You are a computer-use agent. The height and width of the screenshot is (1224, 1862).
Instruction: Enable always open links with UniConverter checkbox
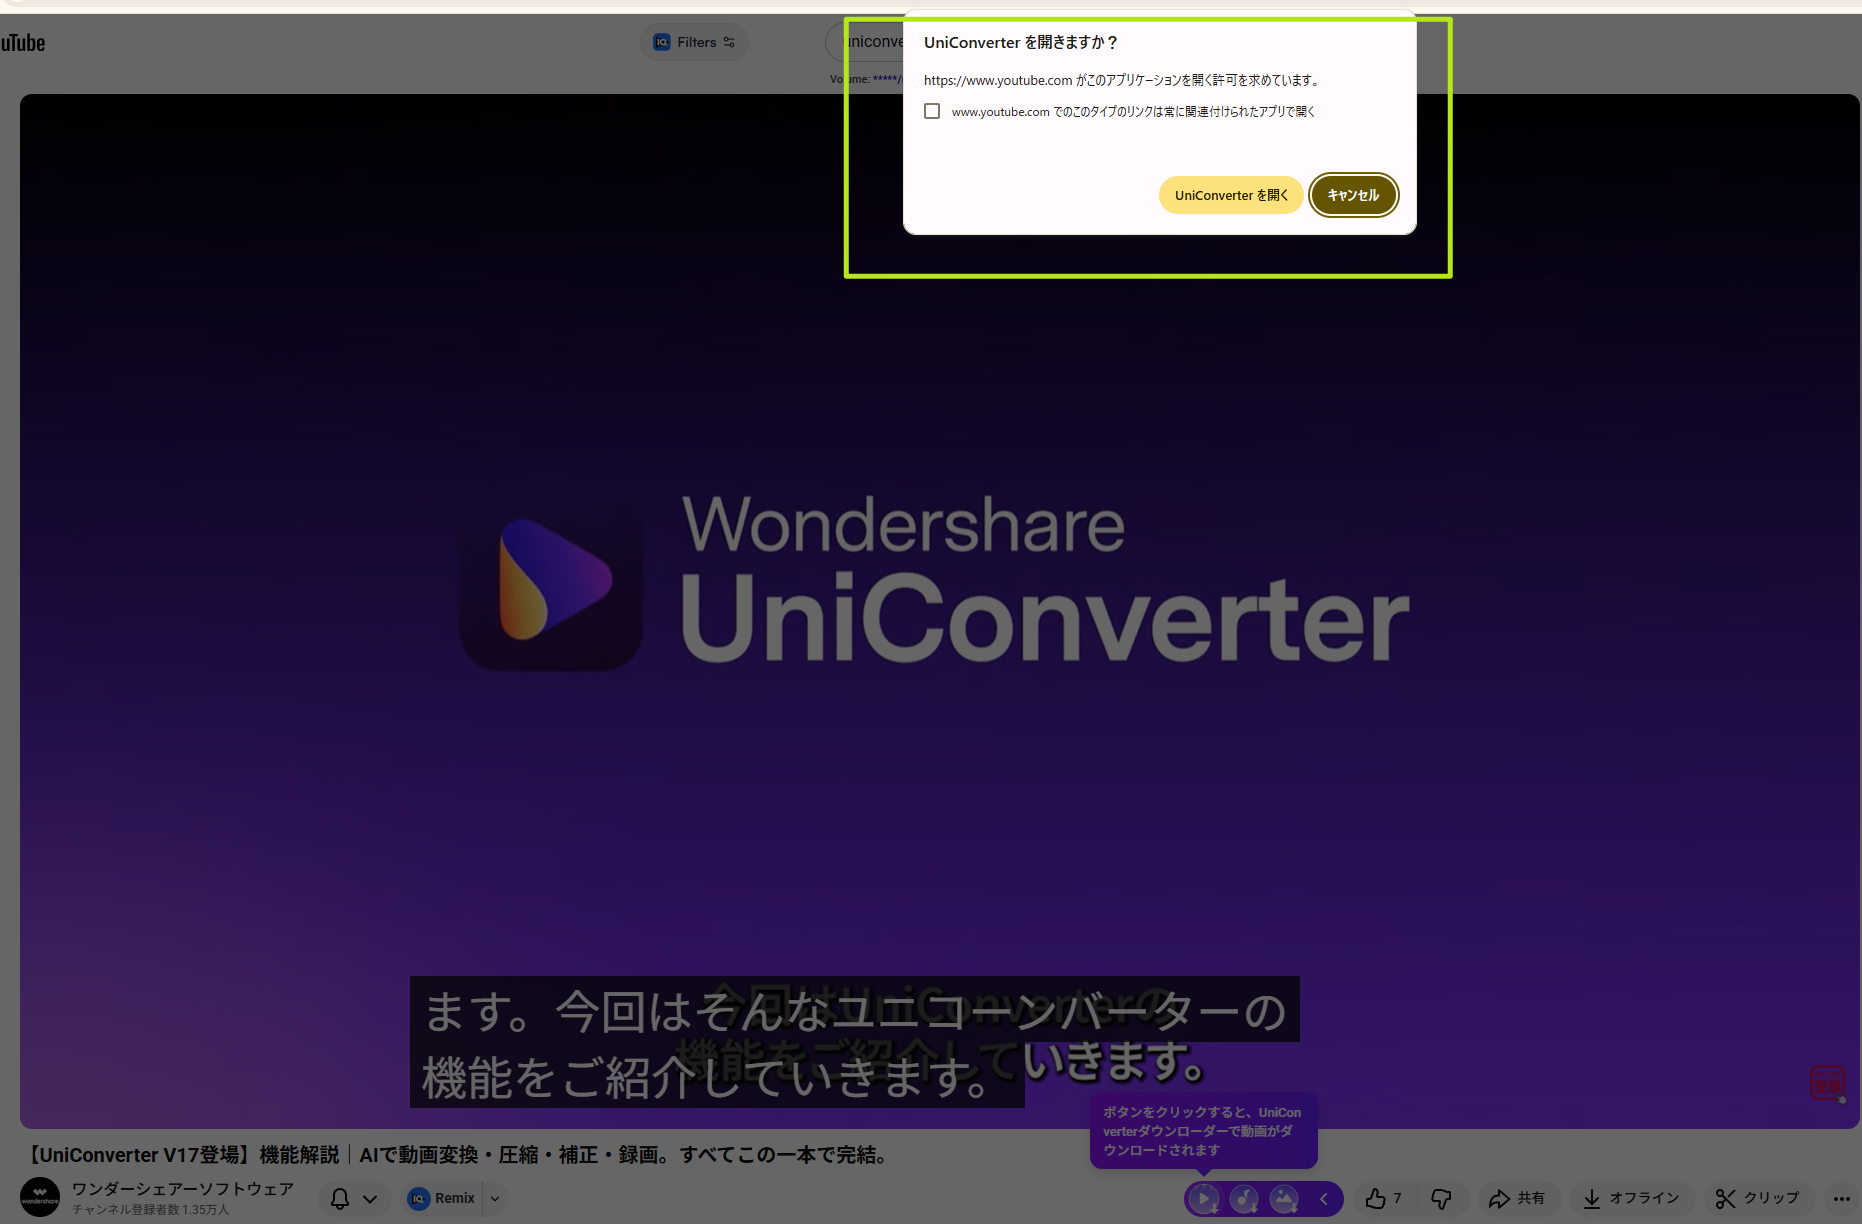click(931, 111)
